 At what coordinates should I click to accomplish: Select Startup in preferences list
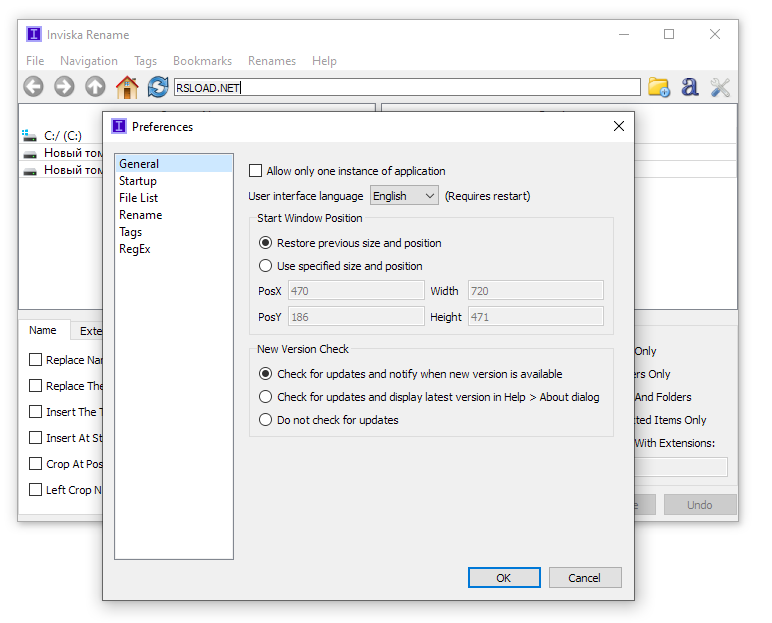(x=174, y=181)
